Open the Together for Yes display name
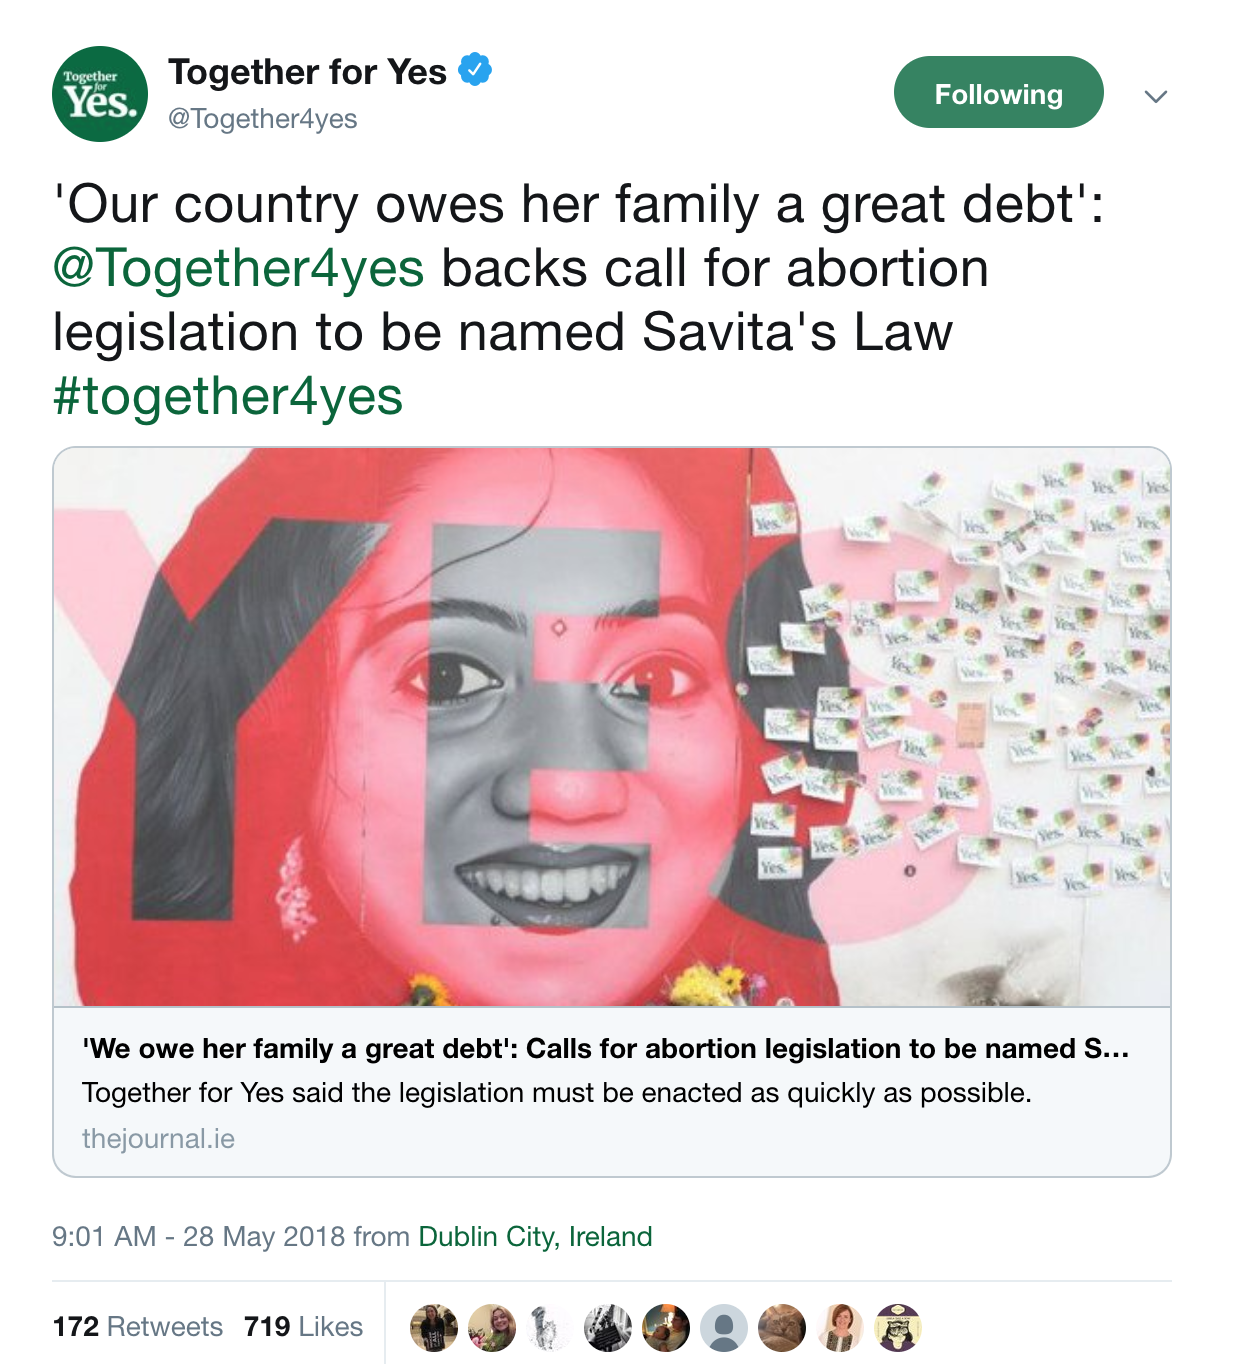Viewport: 1234px width, 1364px height. (x=307, y=72)
